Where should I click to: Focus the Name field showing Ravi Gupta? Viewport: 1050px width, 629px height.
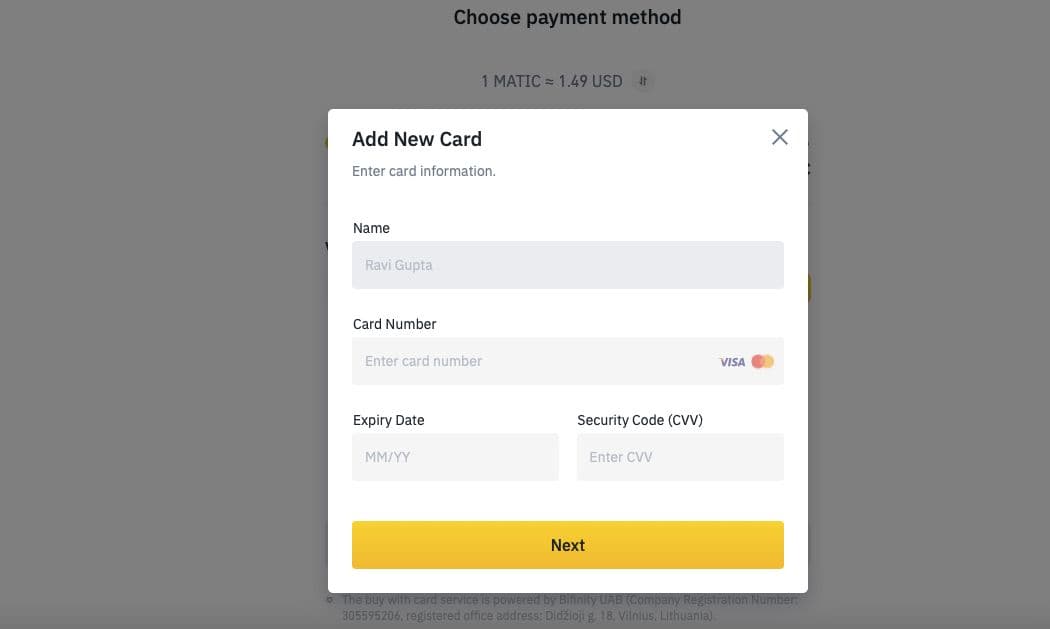pyautogui.click(x=567, y=265)
